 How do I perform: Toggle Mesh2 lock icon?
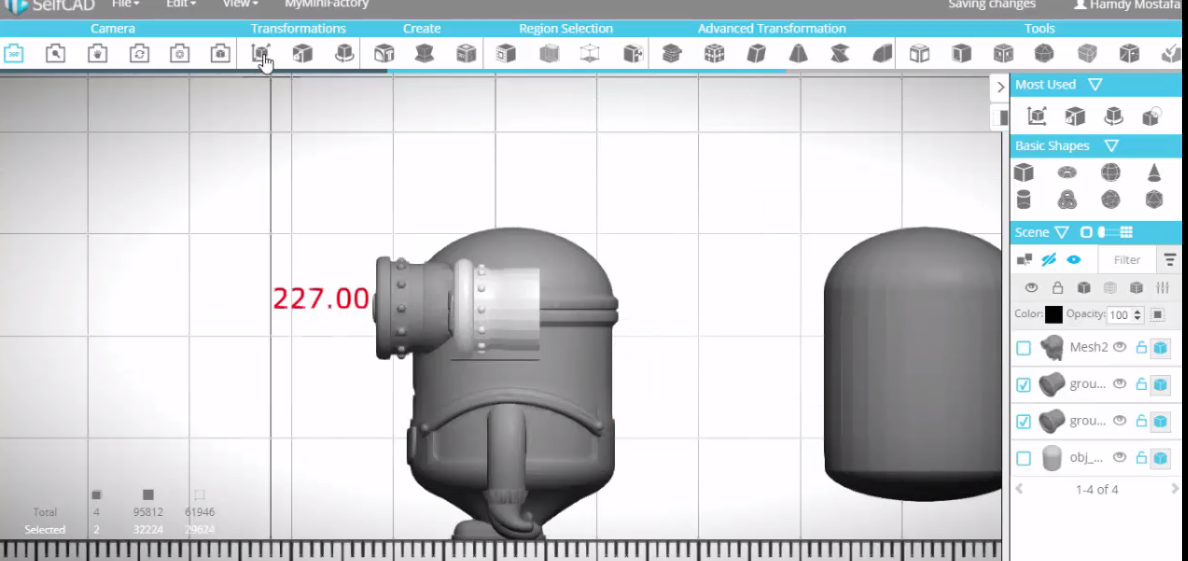[1141, 347]
